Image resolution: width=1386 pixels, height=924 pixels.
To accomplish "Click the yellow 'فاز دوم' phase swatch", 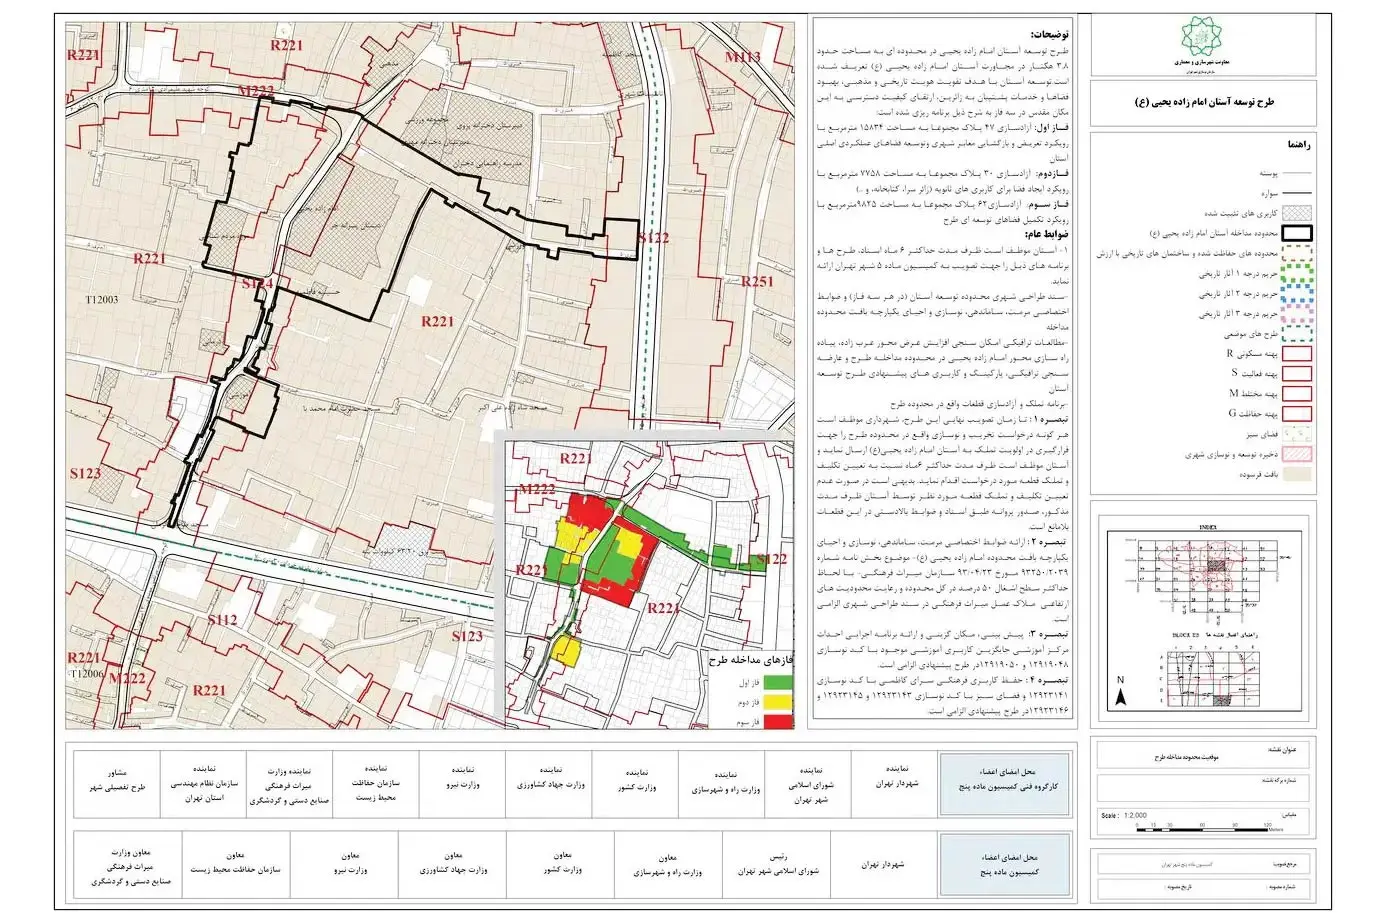I will tap(777, 701).
